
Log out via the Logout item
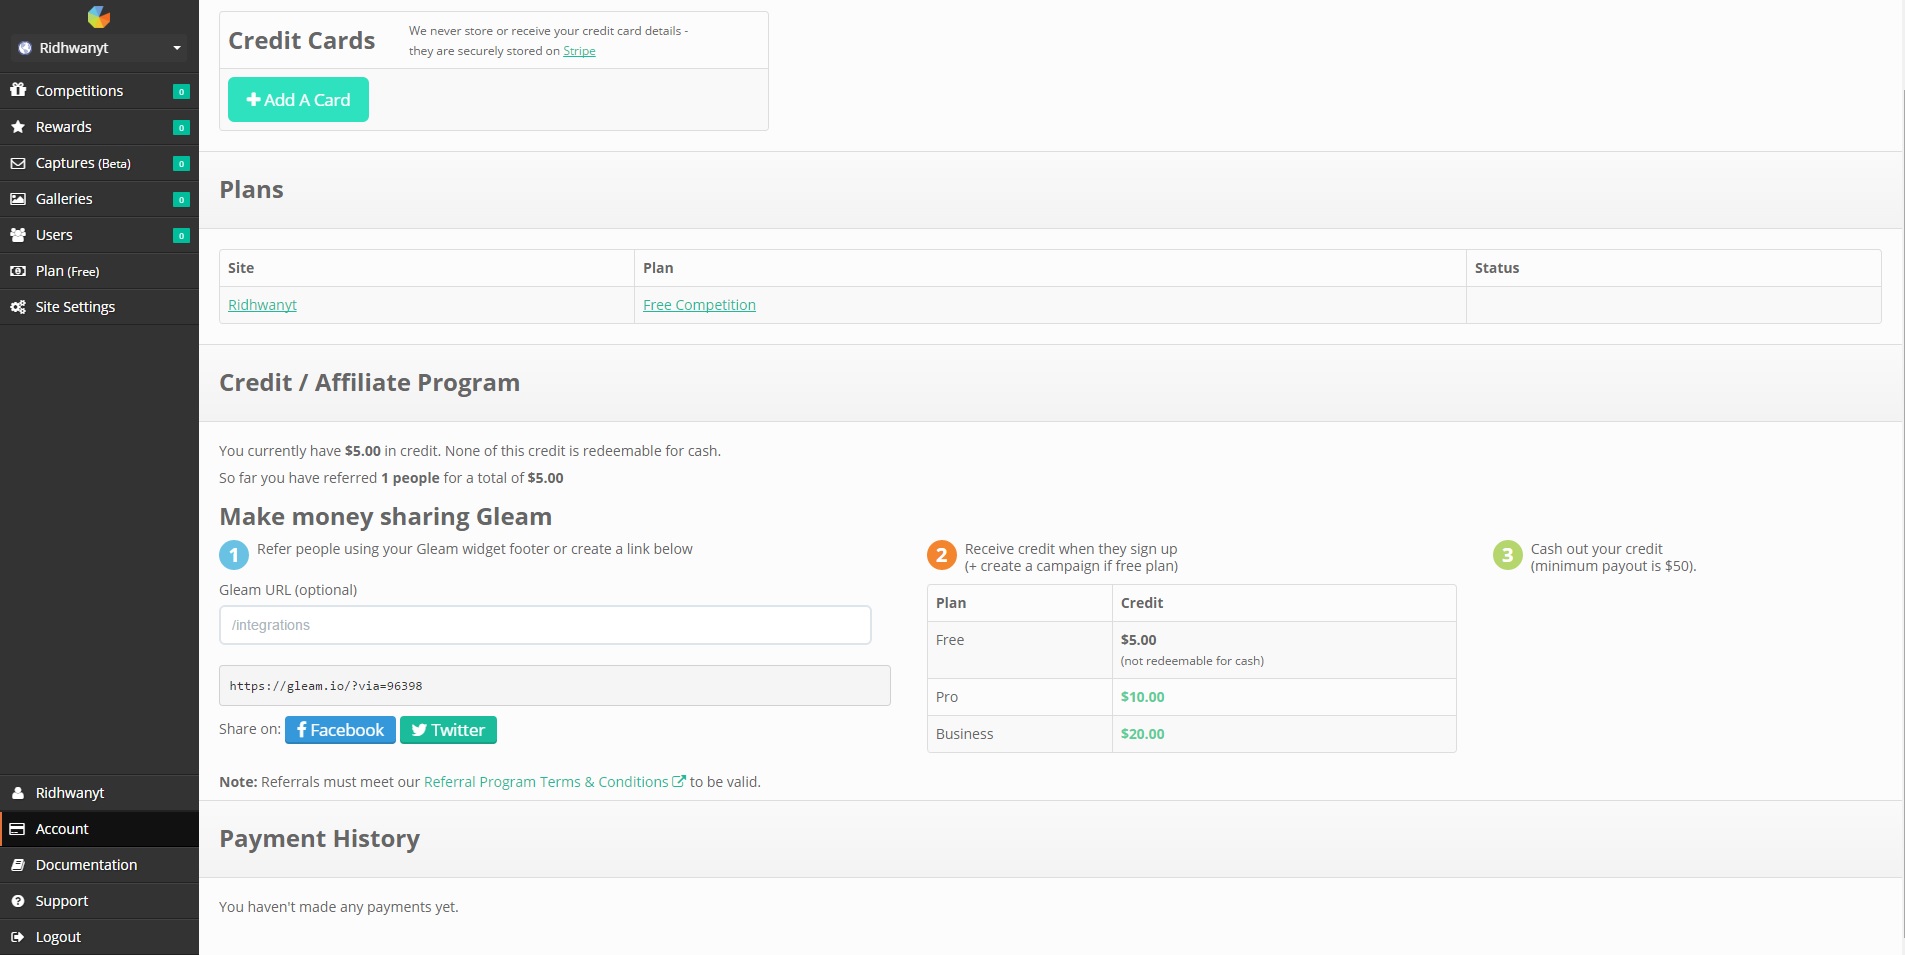tap(99, 937)
